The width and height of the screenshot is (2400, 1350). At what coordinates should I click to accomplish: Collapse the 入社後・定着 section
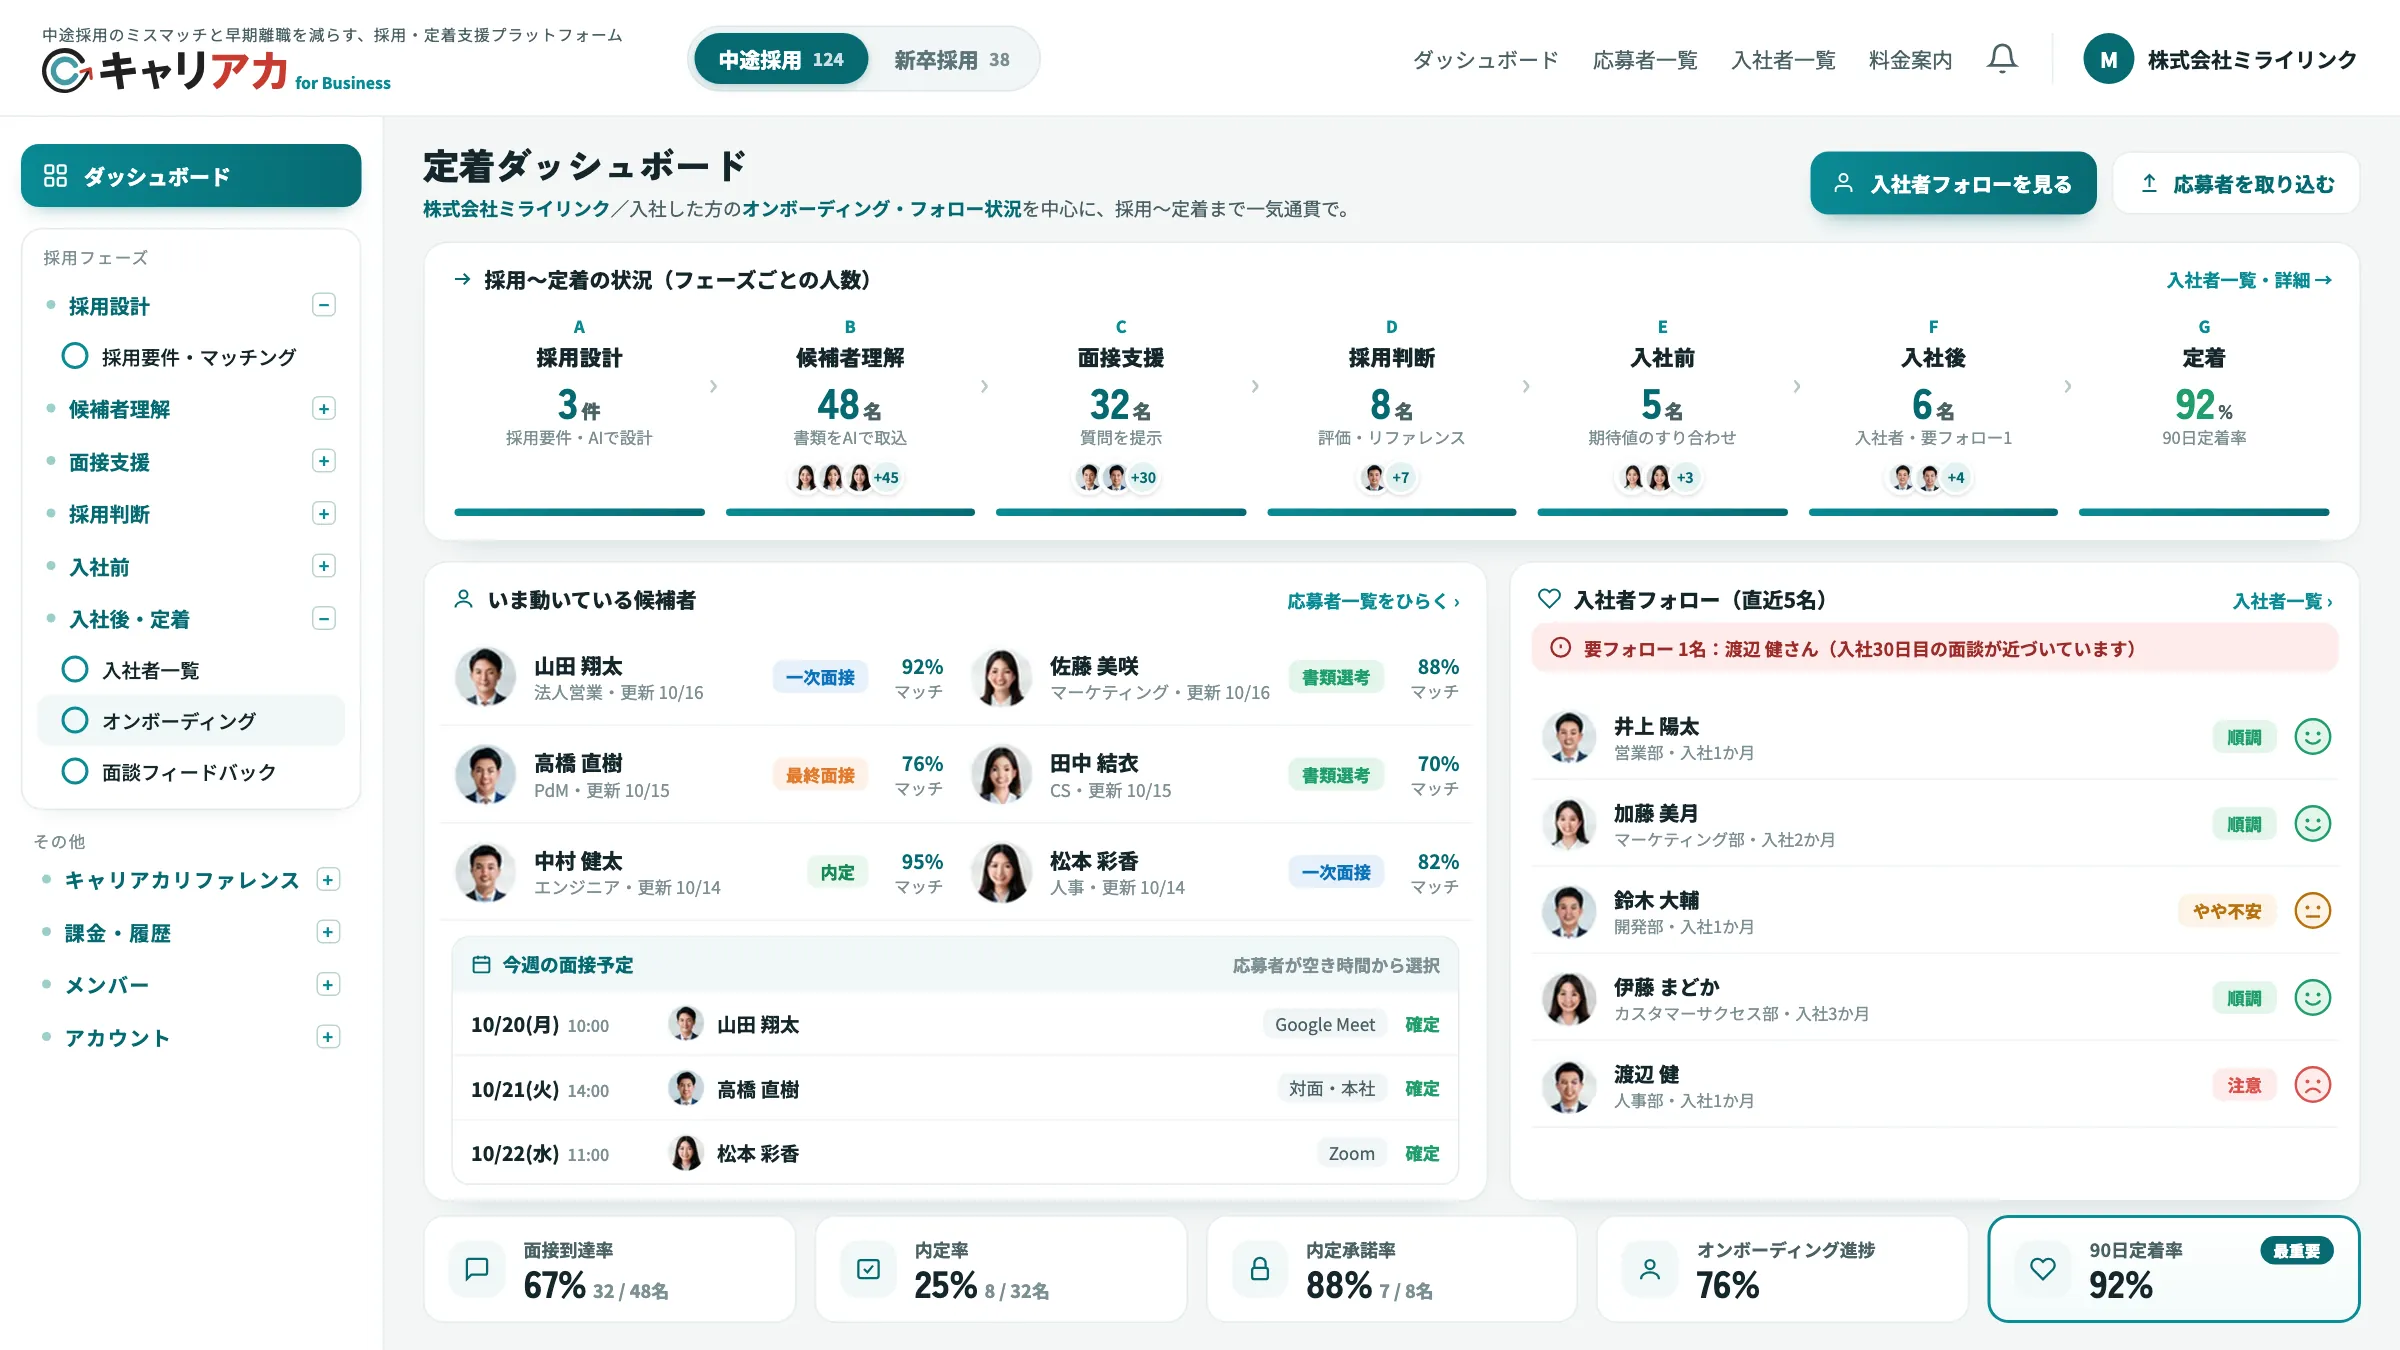pyautogui.click(x=323, y=618)
